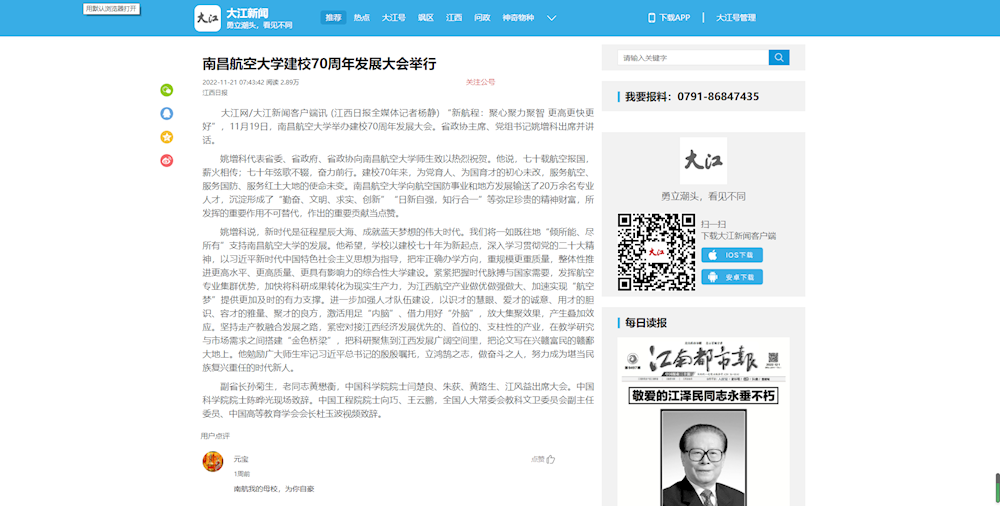Viewport: 1000px width, 506px height.
Task: Share article via green WeChat icon
Action: click(x=167, y=90)
